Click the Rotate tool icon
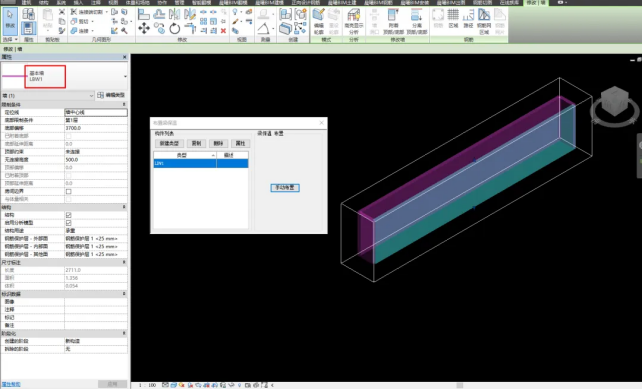642x389 pixels. [175, 28]
